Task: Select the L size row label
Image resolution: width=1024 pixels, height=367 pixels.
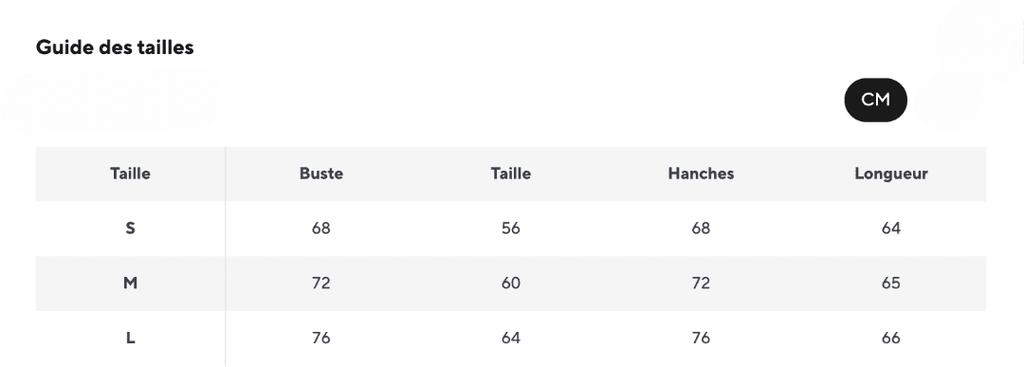Action: 130,338
